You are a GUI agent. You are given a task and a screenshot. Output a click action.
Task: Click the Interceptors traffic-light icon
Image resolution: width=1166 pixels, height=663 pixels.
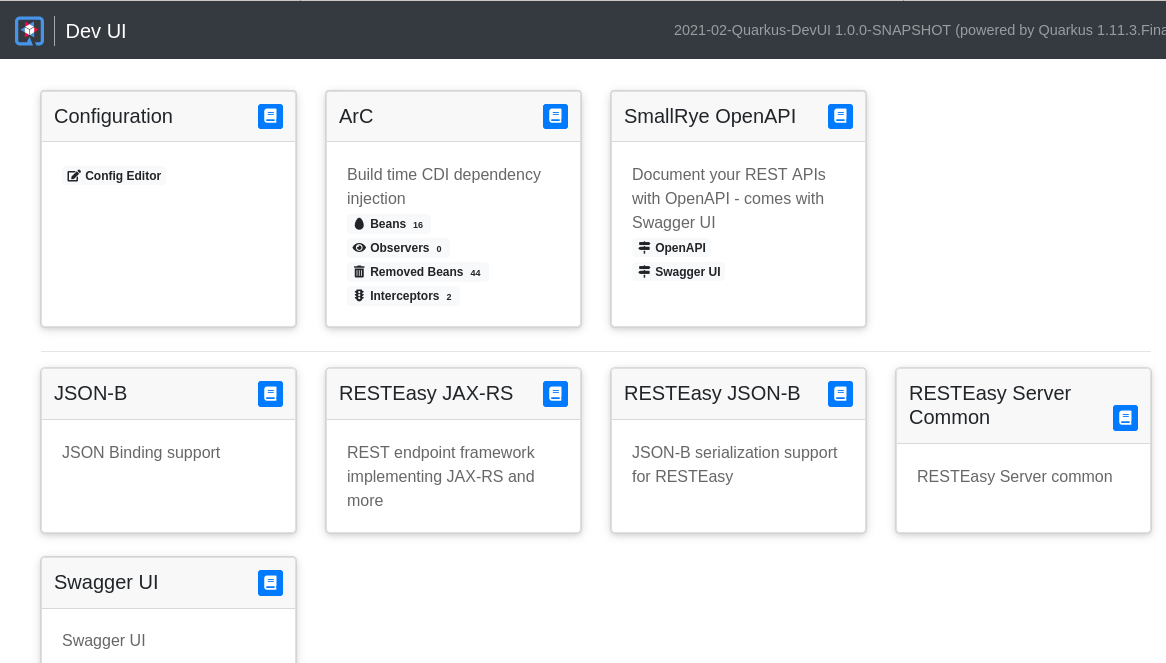click(359, 295)
